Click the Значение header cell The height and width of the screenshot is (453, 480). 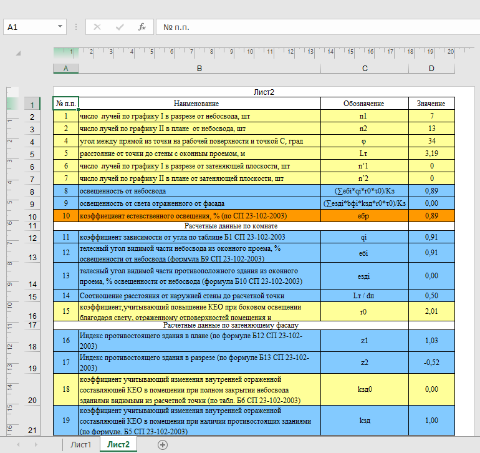pyautogui.click(x=431, y=103)
